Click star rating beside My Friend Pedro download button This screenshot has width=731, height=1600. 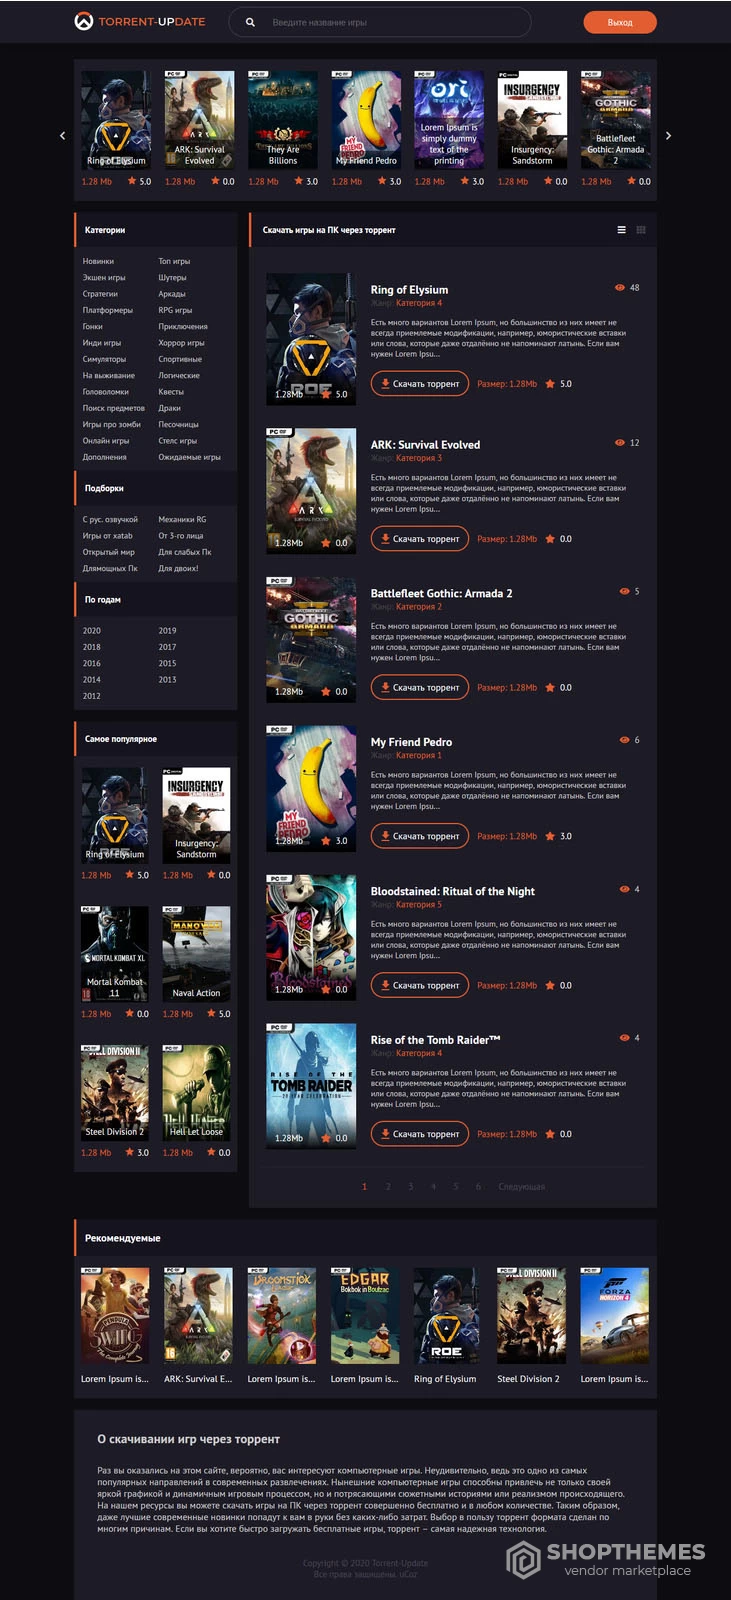coord(550,836)
